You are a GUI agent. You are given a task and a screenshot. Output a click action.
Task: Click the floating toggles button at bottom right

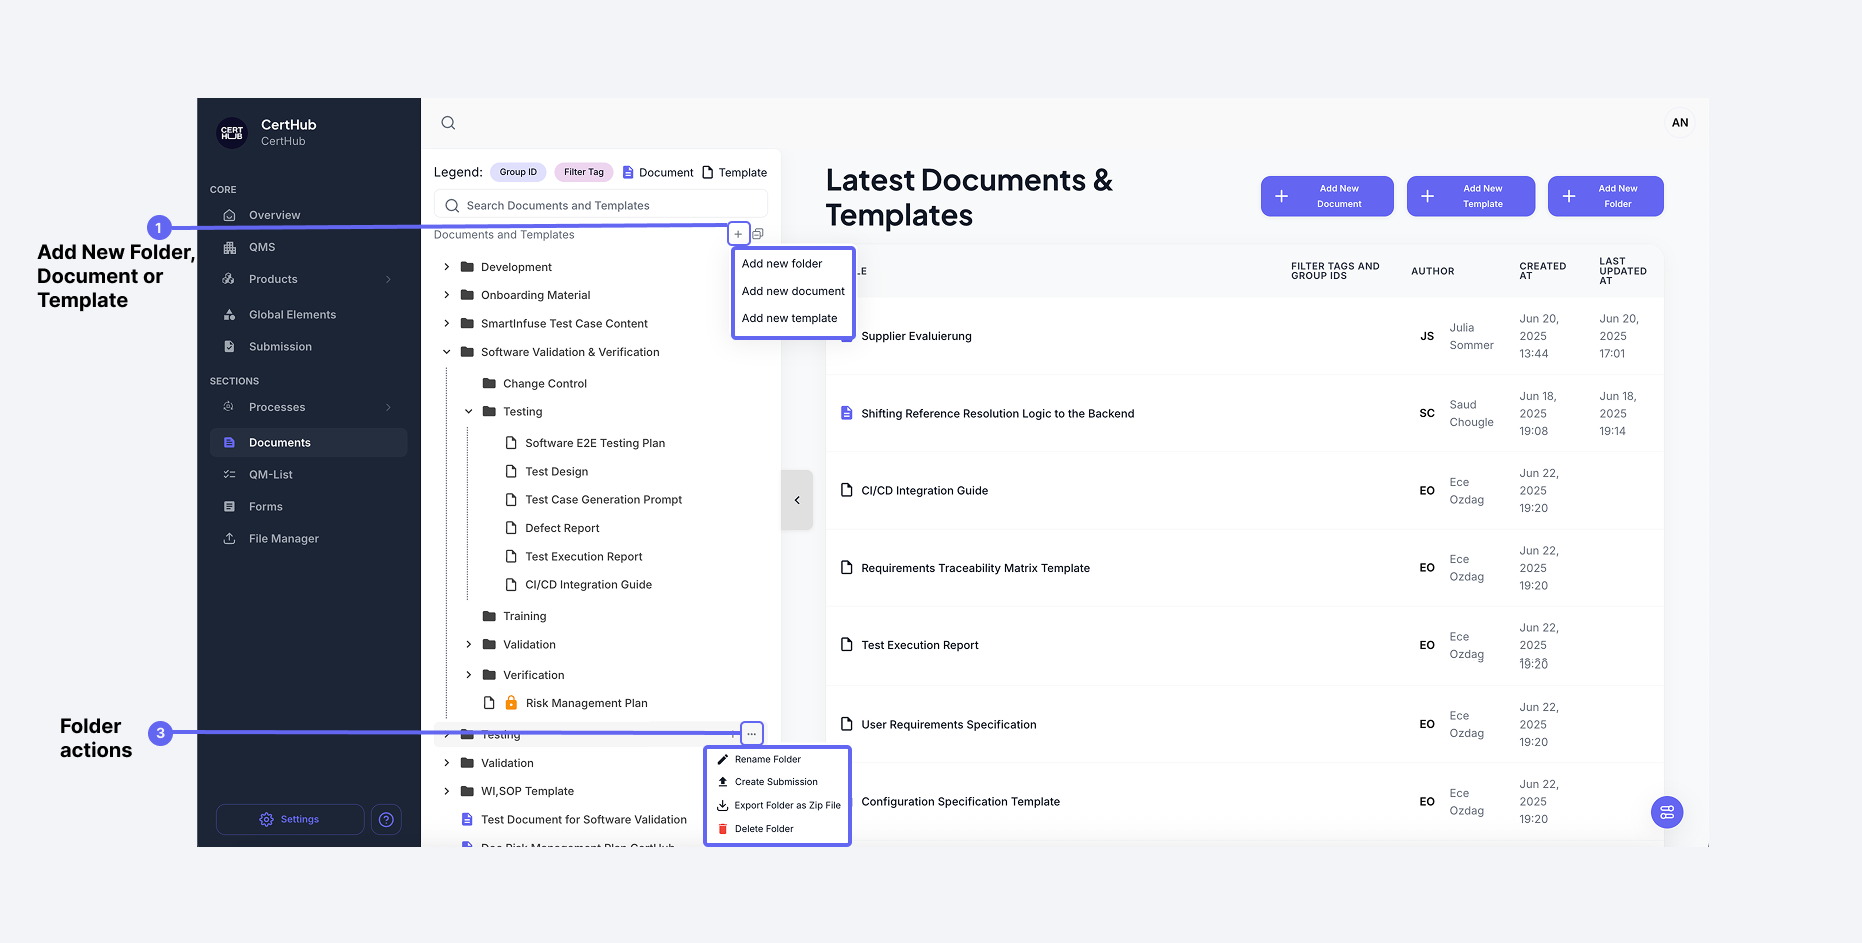pyautogui.click(x=1666, y=812)
